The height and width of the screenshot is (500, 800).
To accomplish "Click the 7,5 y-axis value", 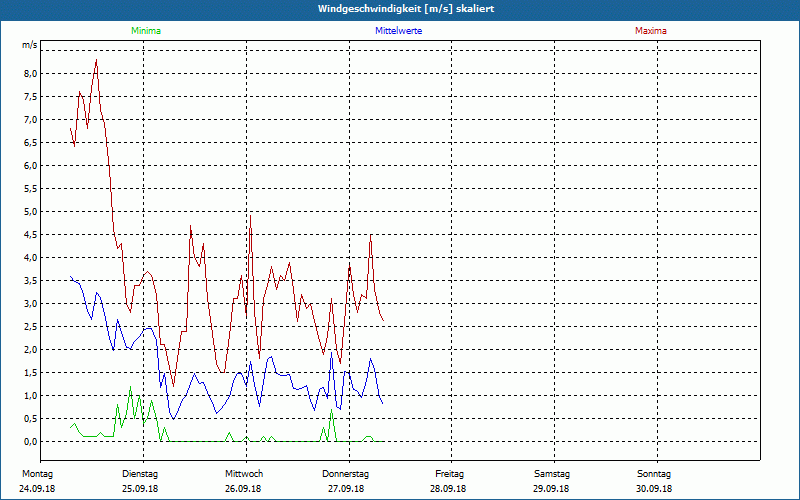I will [31, 96].
